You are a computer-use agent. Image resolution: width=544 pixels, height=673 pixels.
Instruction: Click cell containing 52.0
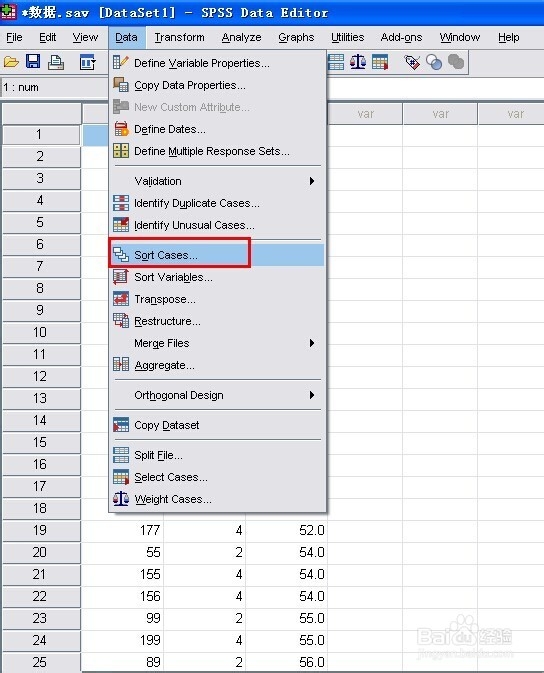287,531
